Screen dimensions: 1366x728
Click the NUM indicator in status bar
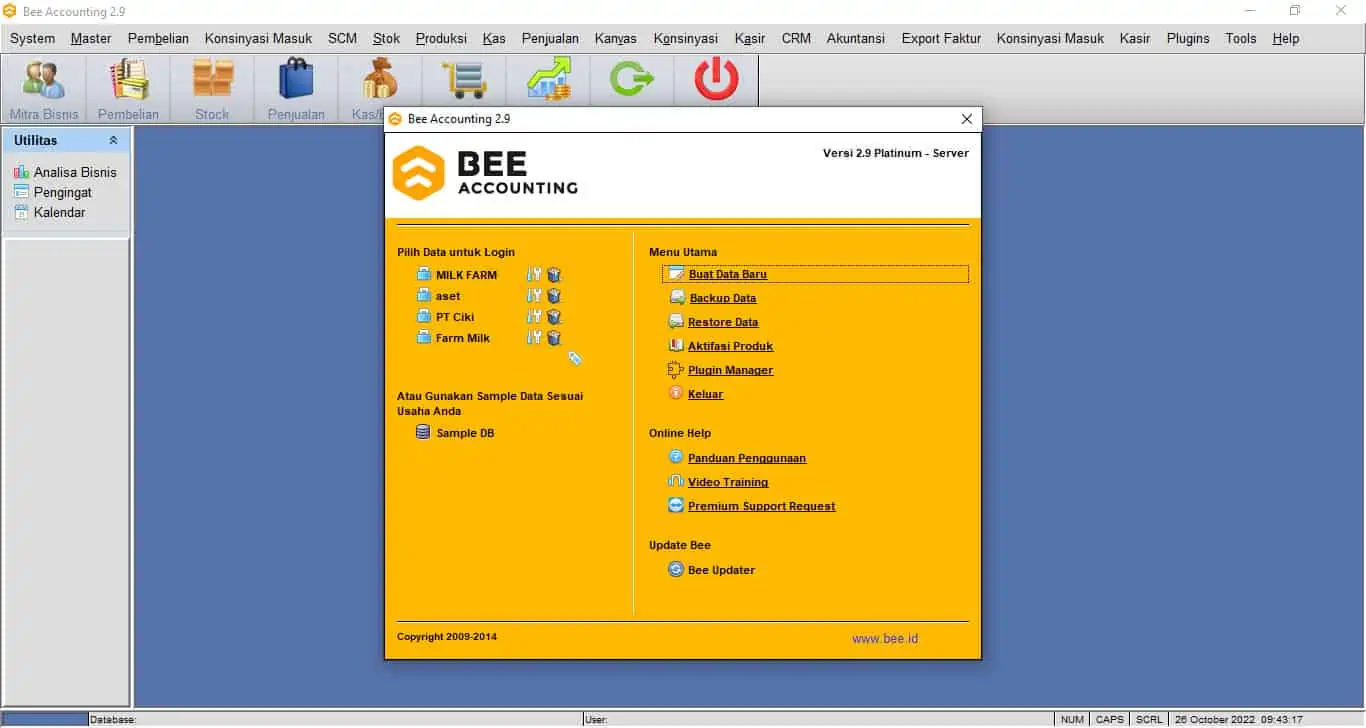(1072, 719)
